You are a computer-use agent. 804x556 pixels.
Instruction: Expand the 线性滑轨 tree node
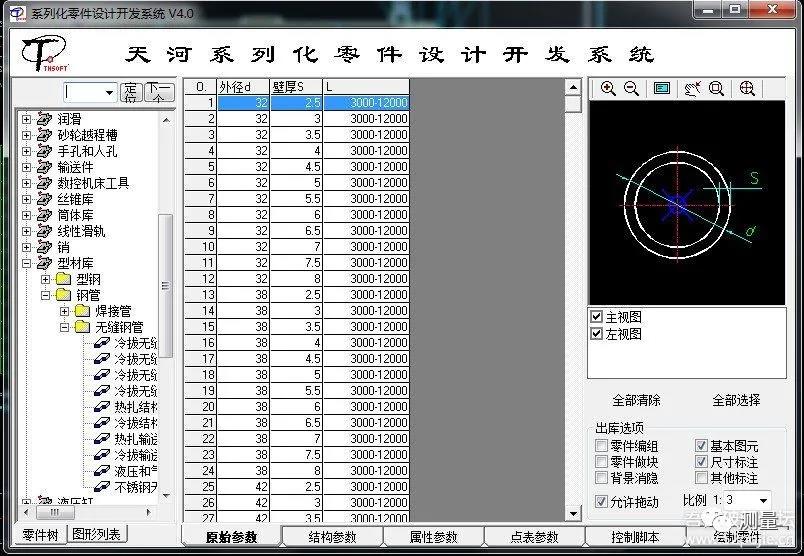(26, 231)
